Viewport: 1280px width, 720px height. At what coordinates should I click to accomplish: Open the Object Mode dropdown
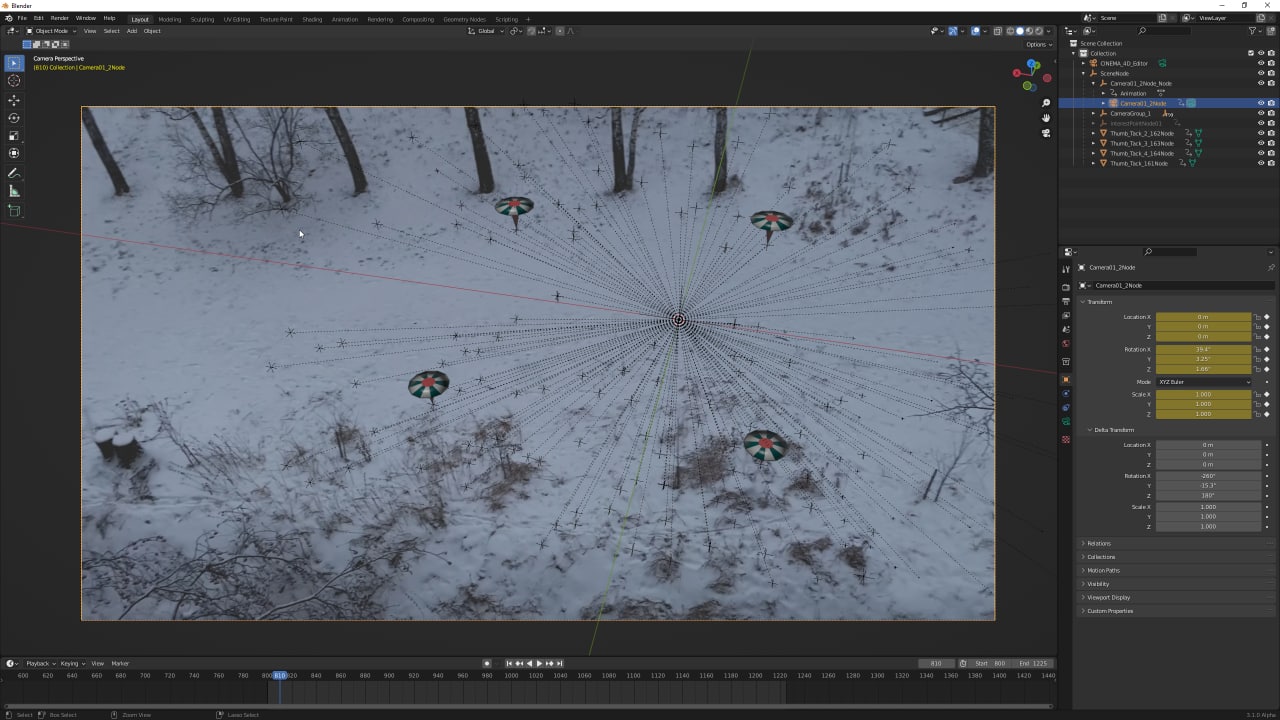(52, 31)
